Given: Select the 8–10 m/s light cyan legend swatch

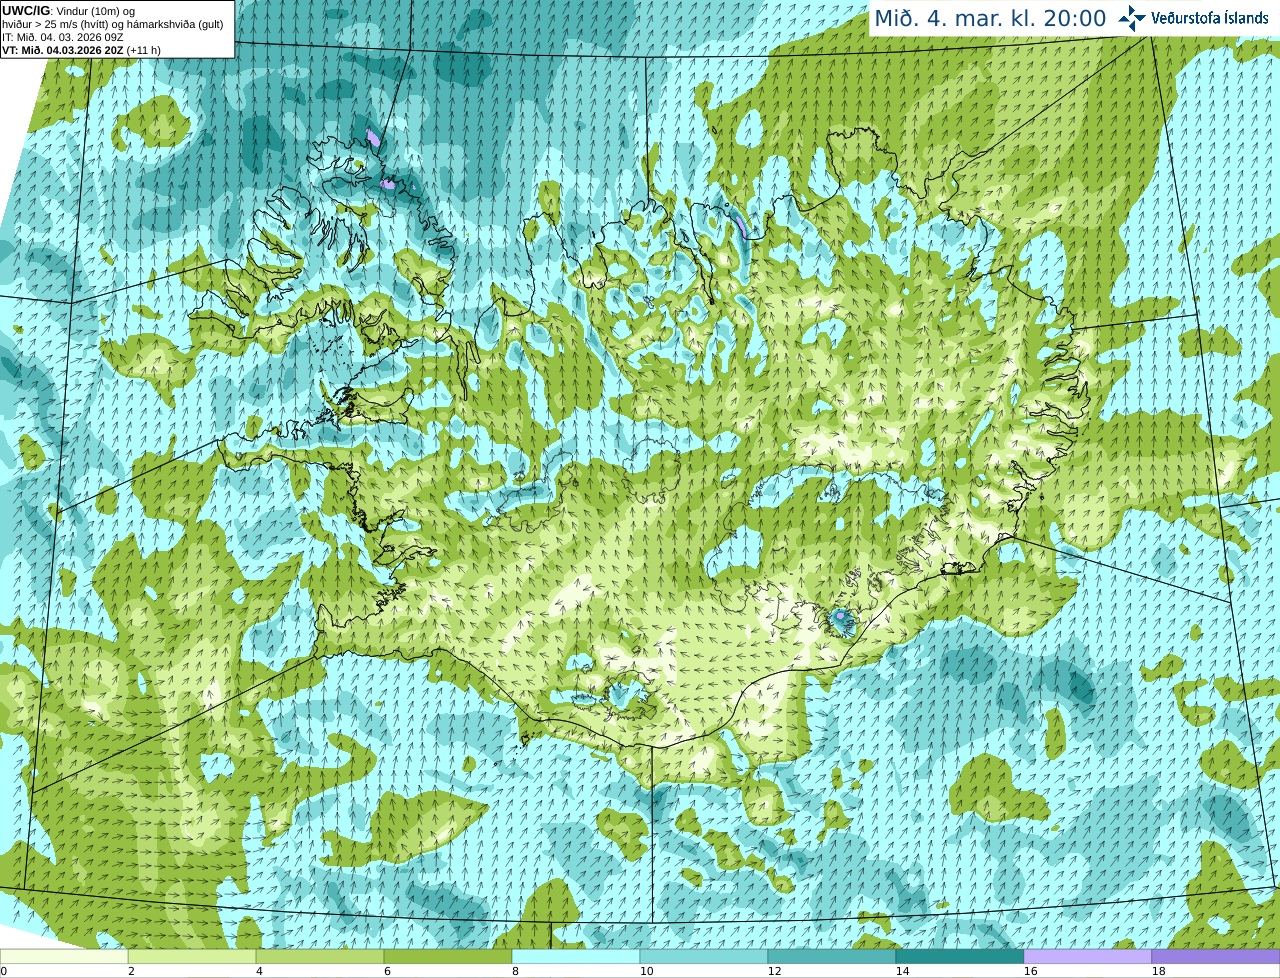Looking at the screenshot, I should [x=576, y=956].
